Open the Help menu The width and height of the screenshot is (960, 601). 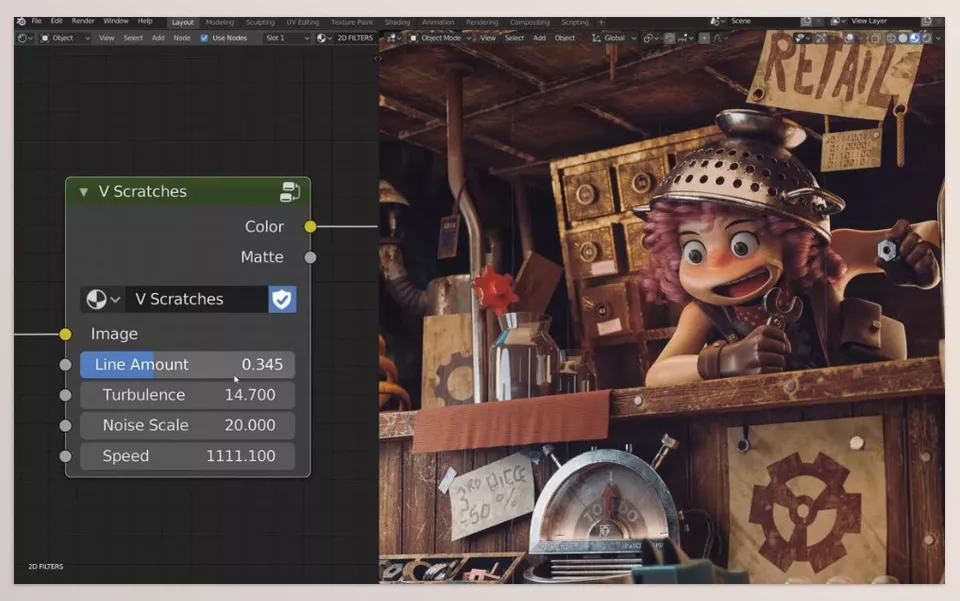click(145, 21)
